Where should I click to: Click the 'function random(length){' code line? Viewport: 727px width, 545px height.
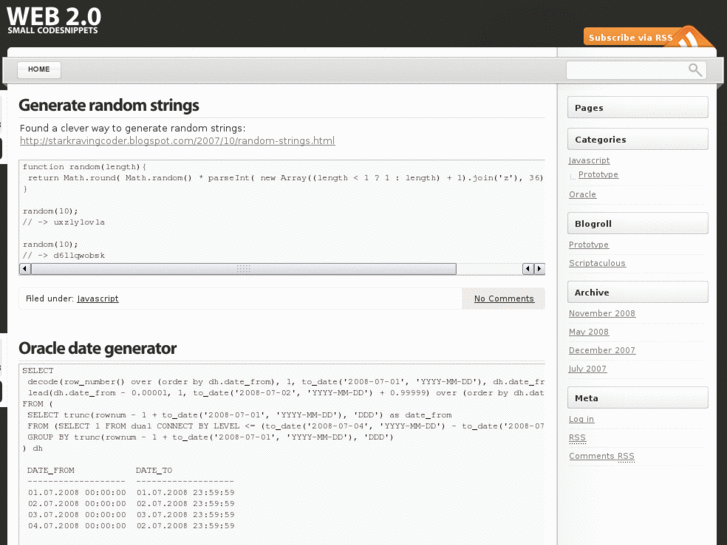tap(84, 167)
